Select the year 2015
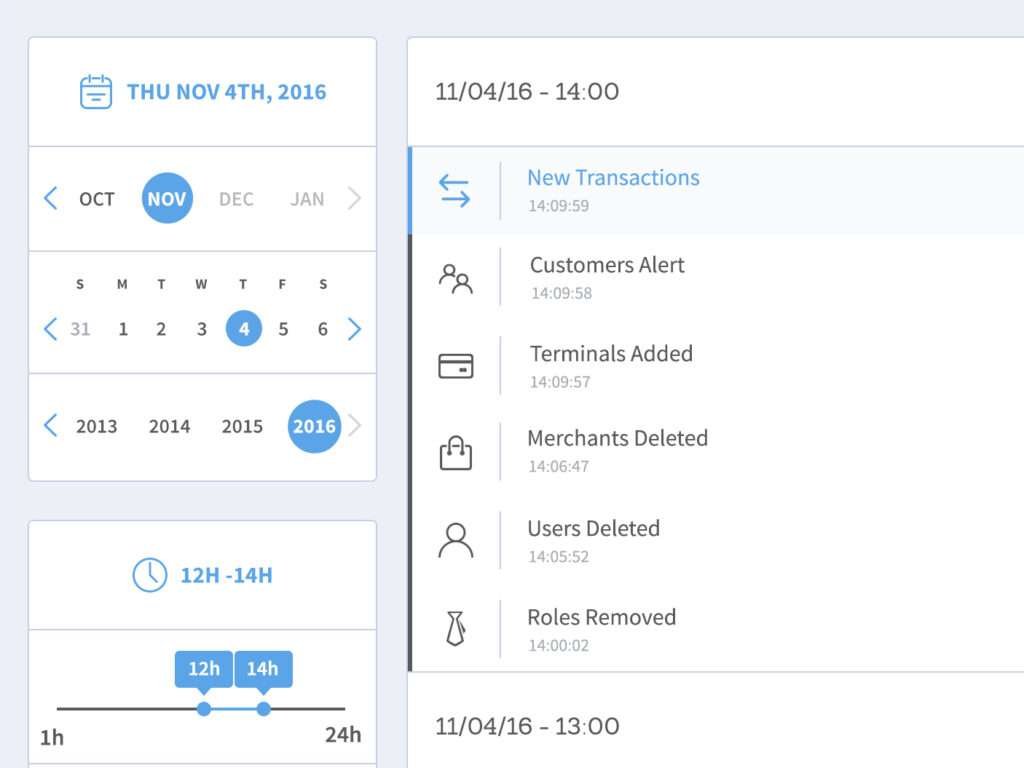This screenshot has height=768, width=1024. point(242,426)
